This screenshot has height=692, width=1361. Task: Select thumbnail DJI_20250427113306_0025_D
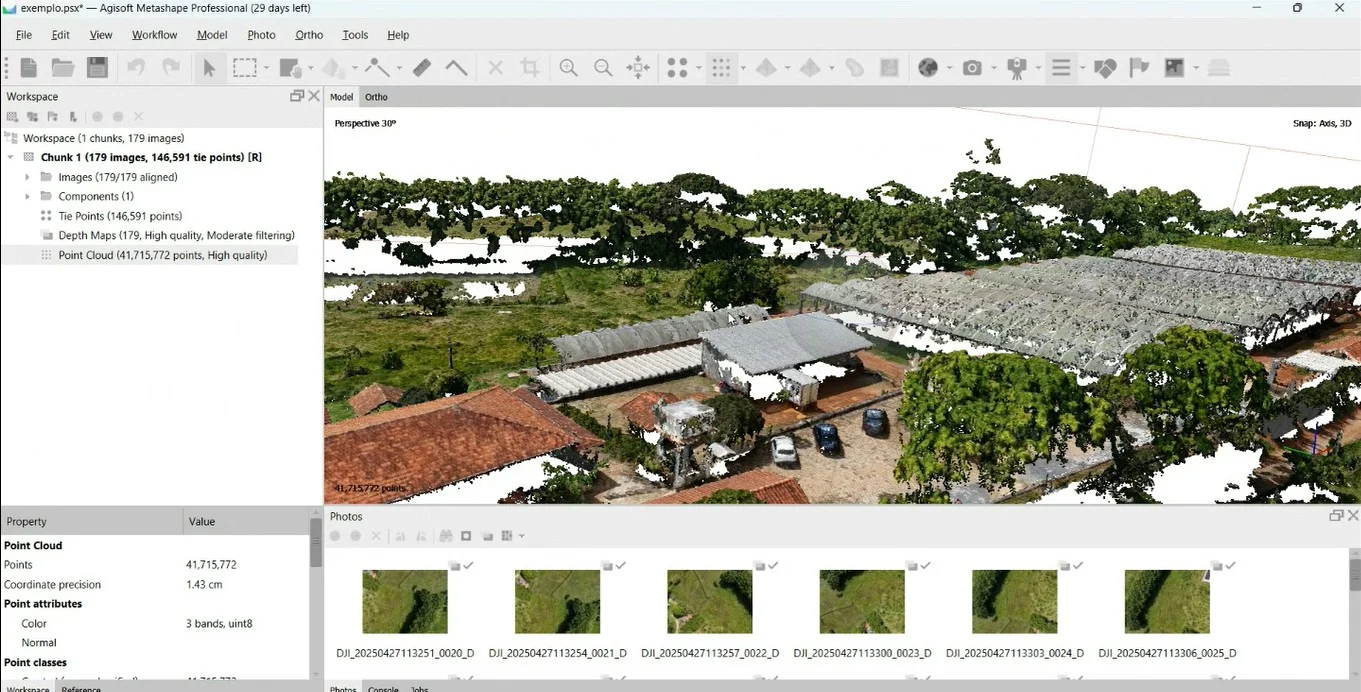coord(1167,601)
